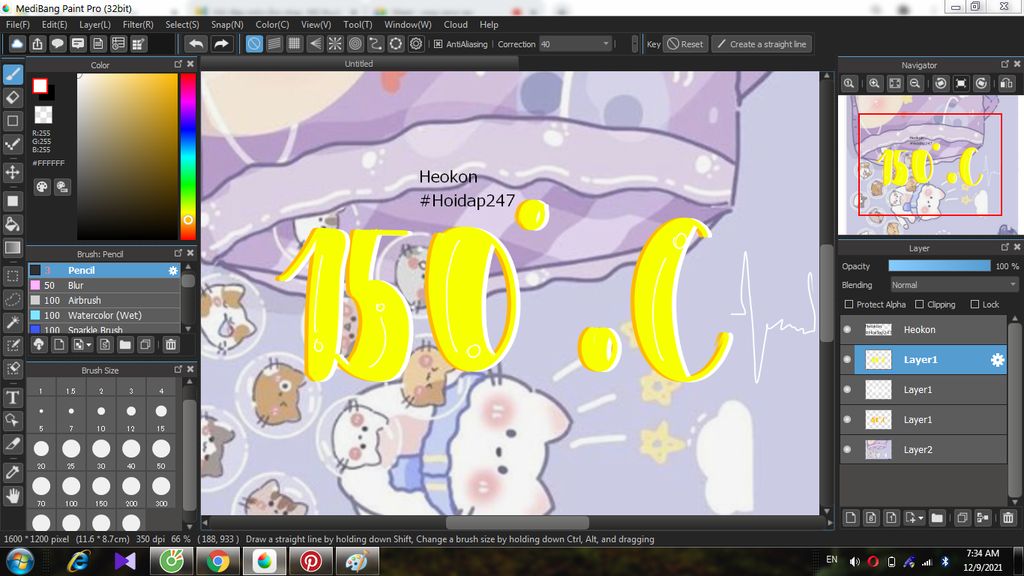Enable Lock checkbox
This screenshot has width=1024, height=576.
[x=974, y=304]
